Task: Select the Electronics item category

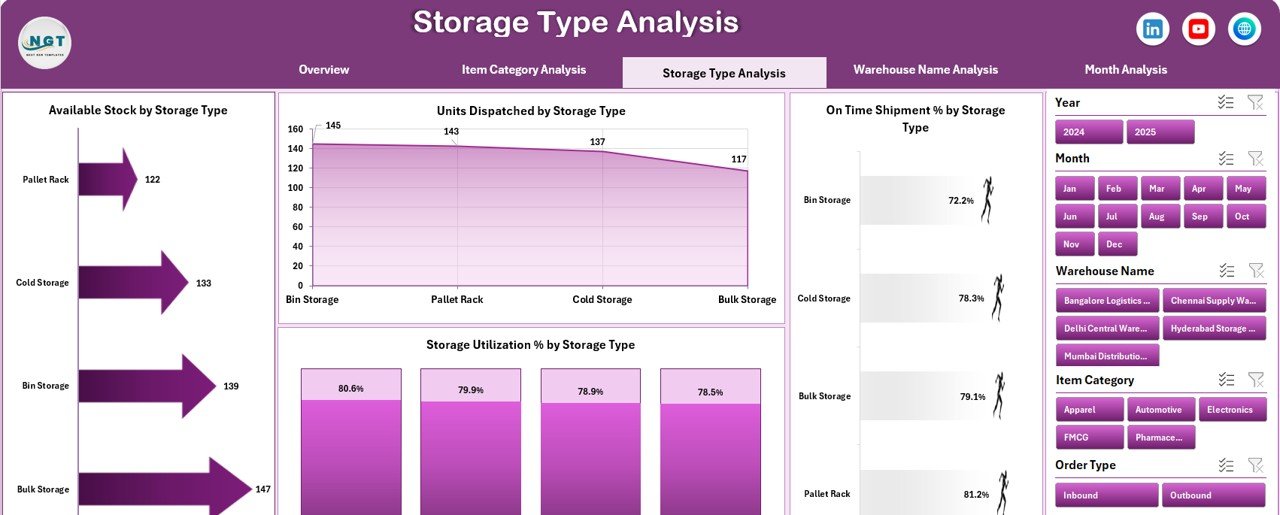Action: pos(1229,409)
